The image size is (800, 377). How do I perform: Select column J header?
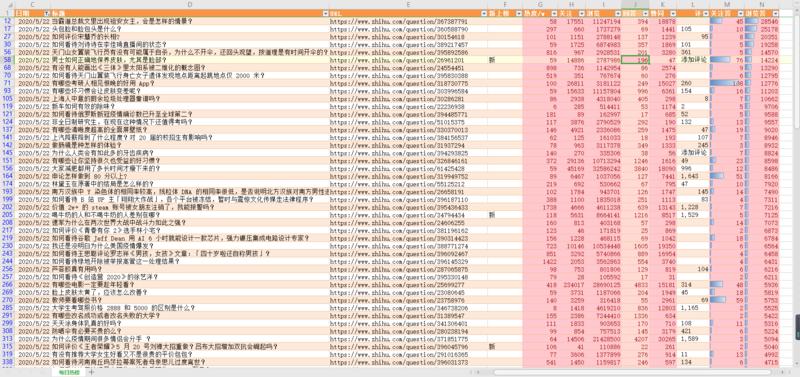coord(635,4)
